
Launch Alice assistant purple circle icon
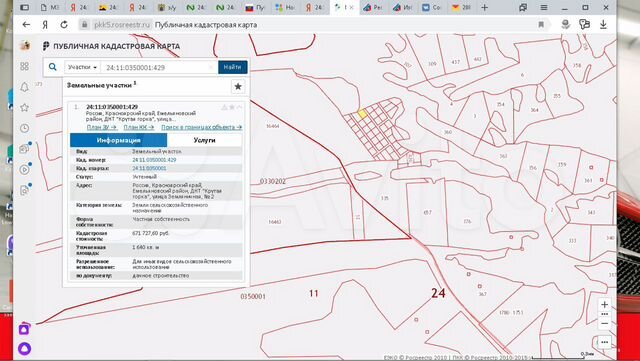pyautogui.click(x=24, y=348)
